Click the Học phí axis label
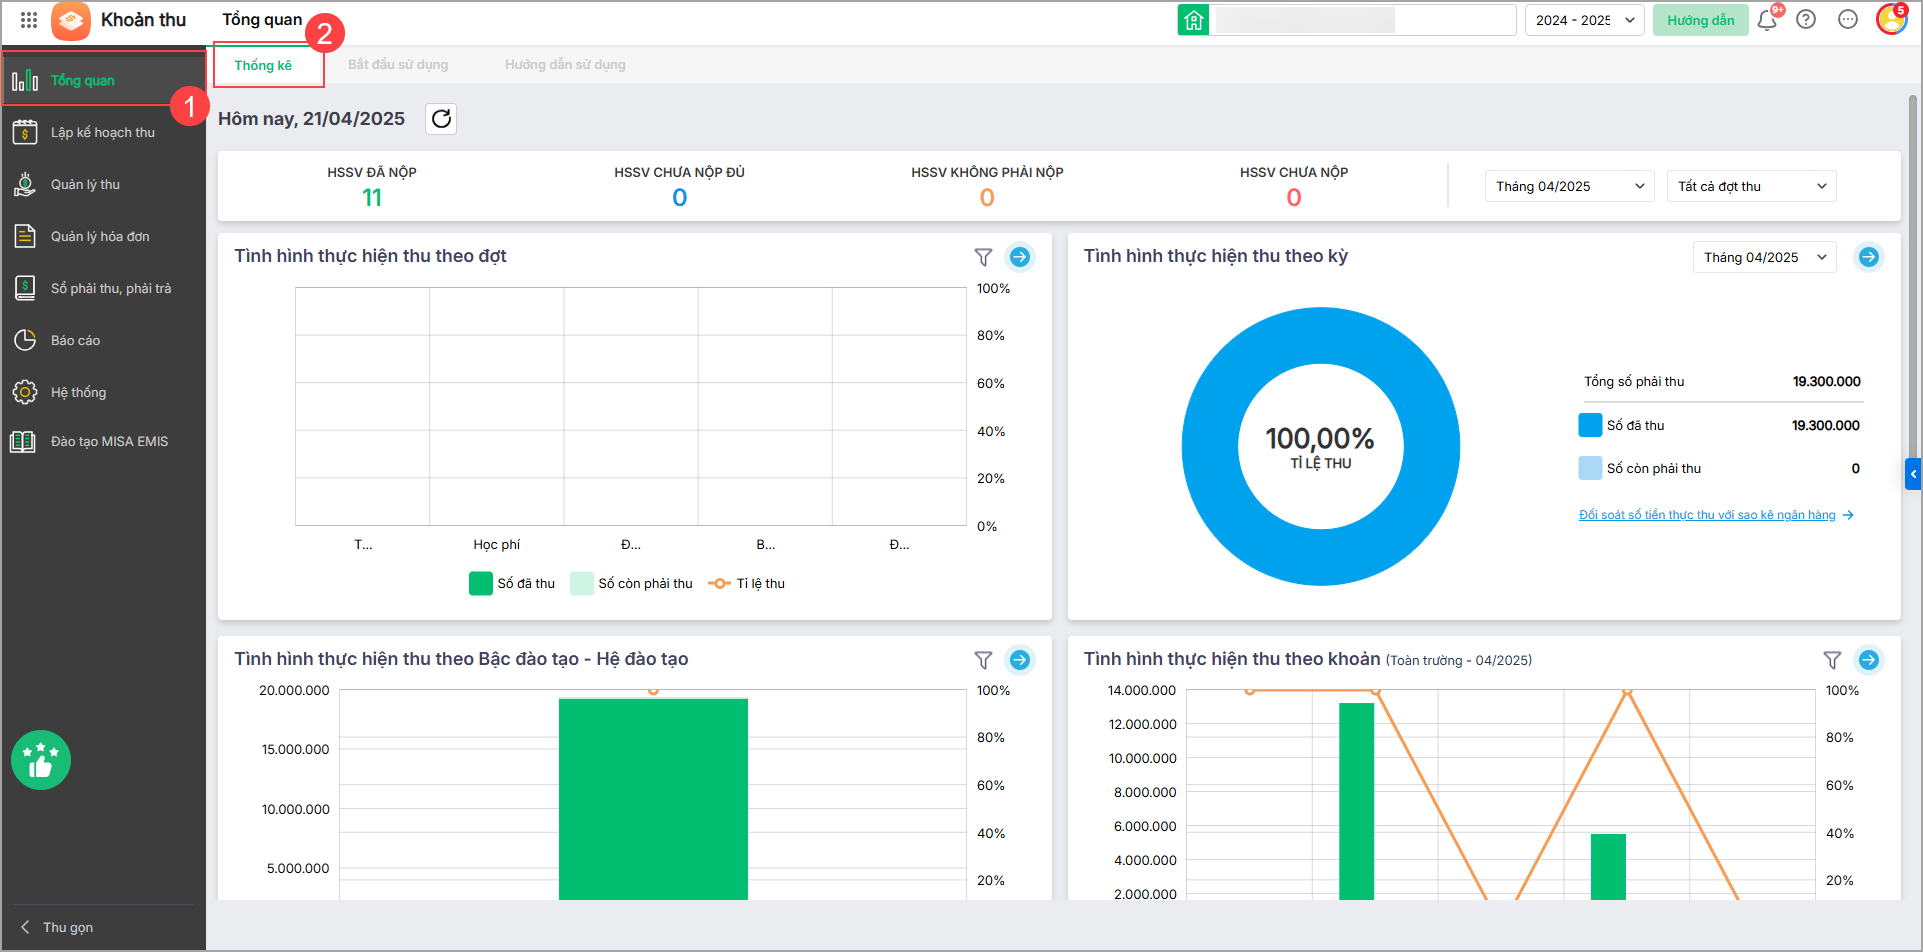 click(x=497, y=544)
